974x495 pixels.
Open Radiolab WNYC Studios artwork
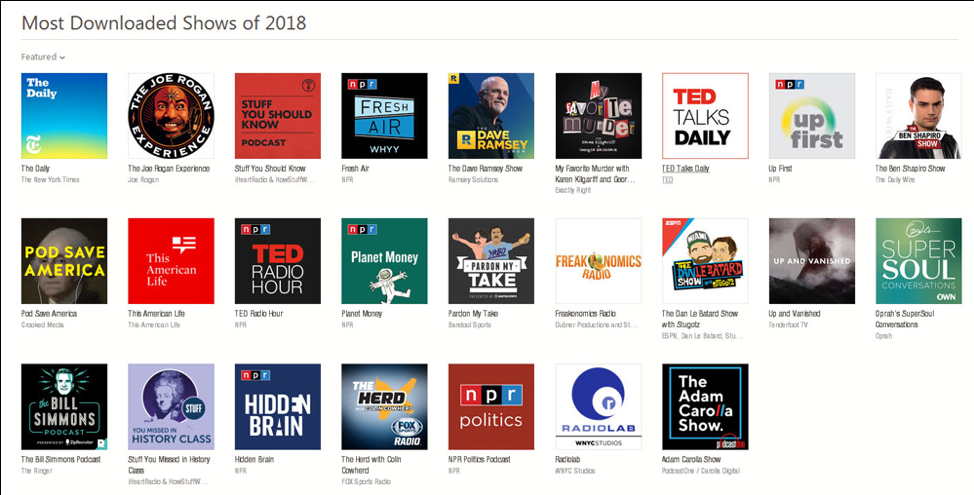598,407
